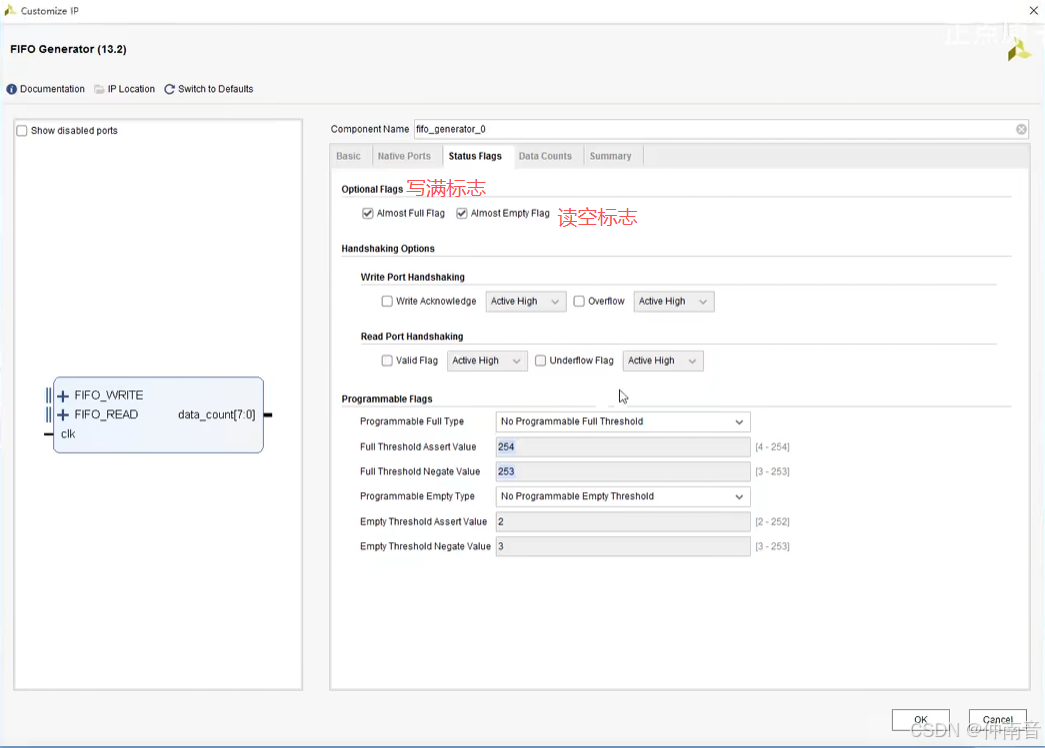Open Write Acknowledge Active High dropdown
The width and height of the screenshot is (1045, 748).
[526, 301]
